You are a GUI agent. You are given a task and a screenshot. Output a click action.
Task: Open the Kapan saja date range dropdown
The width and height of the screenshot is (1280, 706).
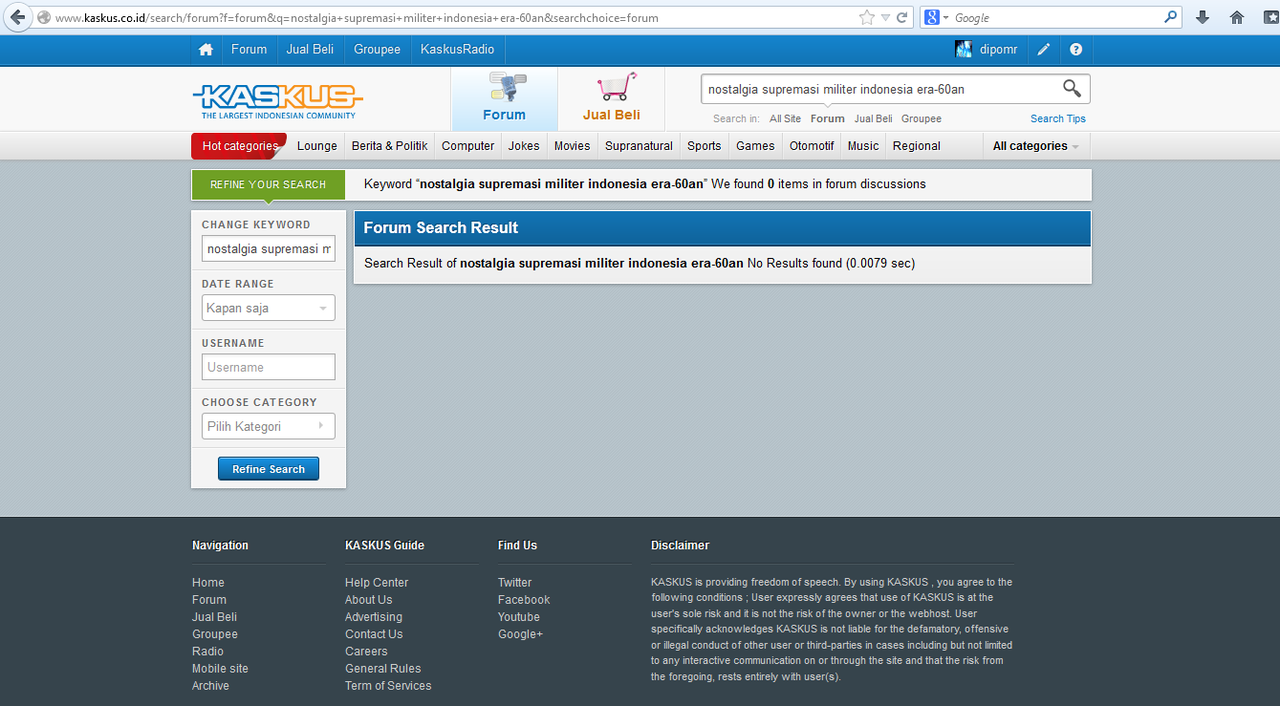268,308
